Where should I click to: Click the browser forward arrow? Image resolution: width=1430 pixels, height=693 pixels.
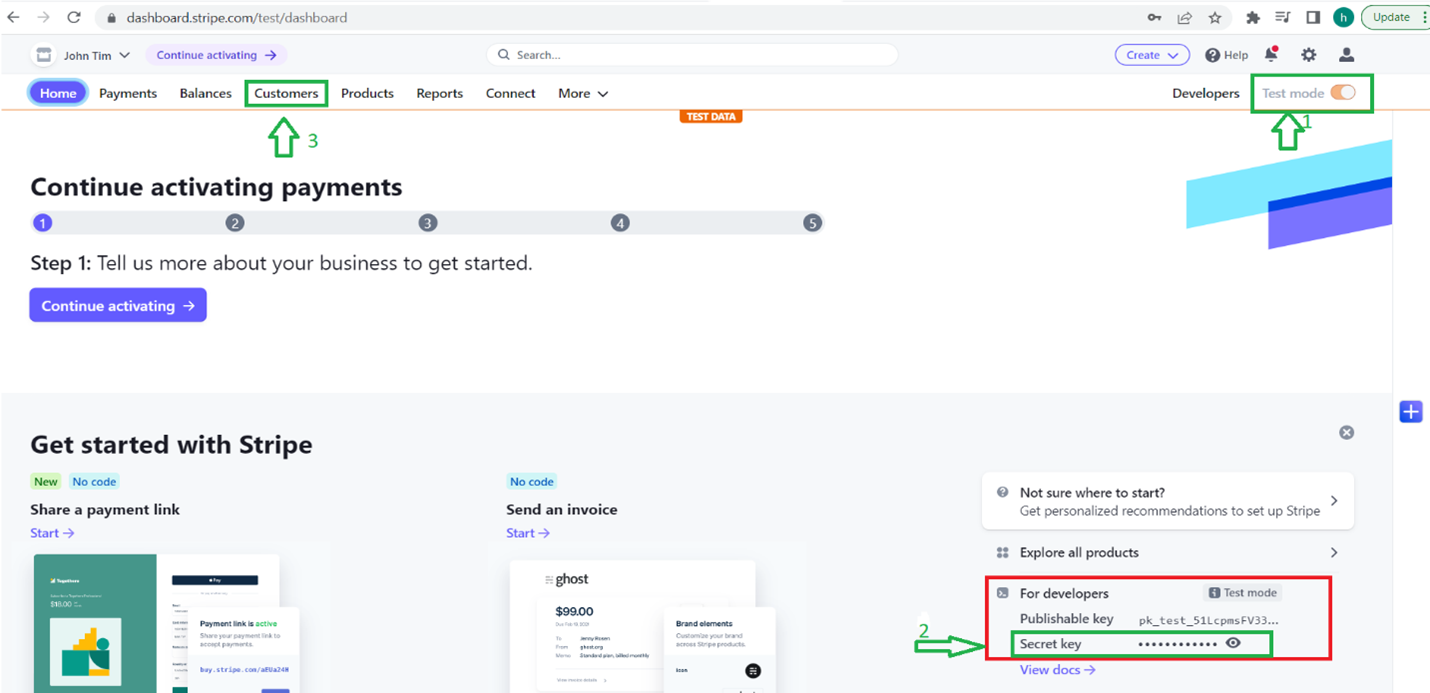click(x=43, y=18)
